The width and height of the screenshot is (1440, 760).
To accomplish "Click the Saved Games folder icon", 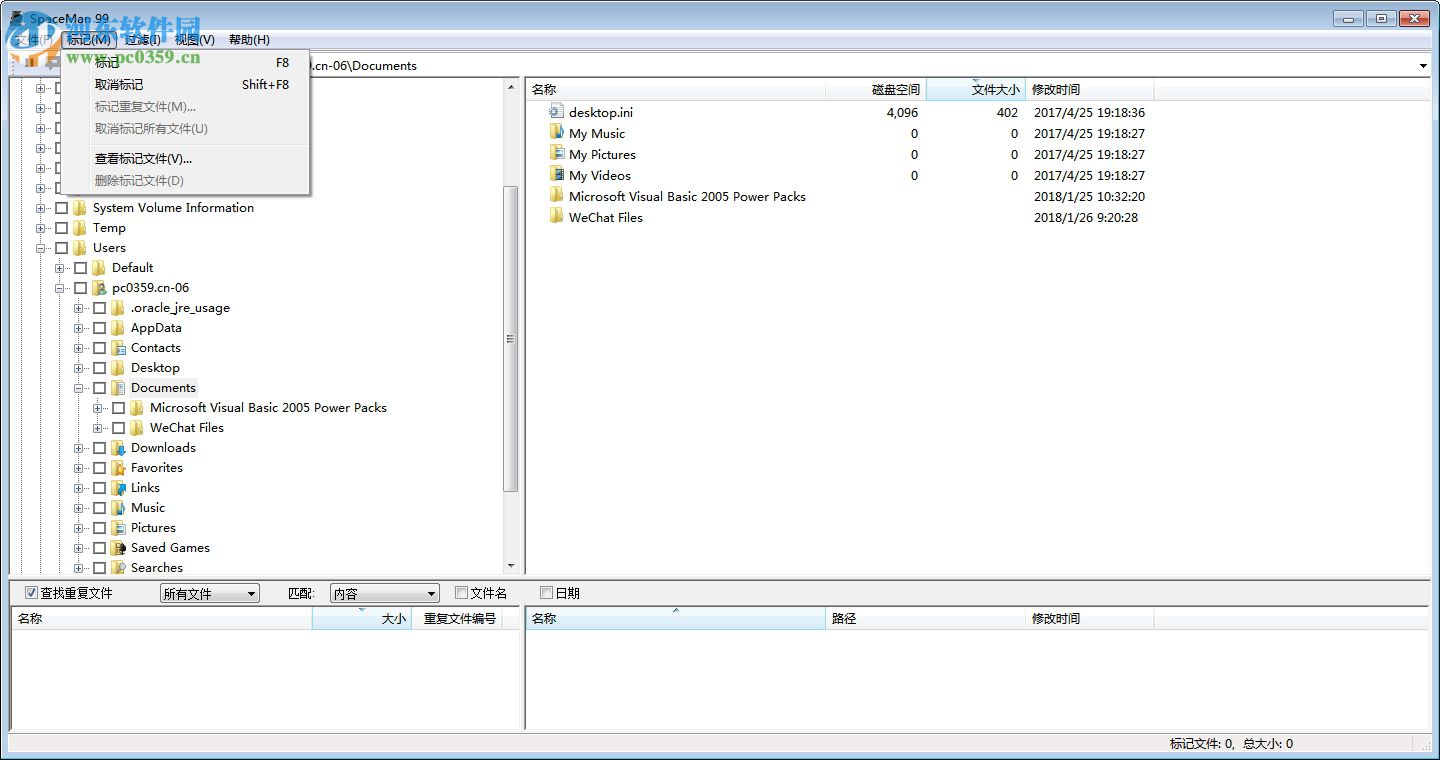I will pos(118,548).
